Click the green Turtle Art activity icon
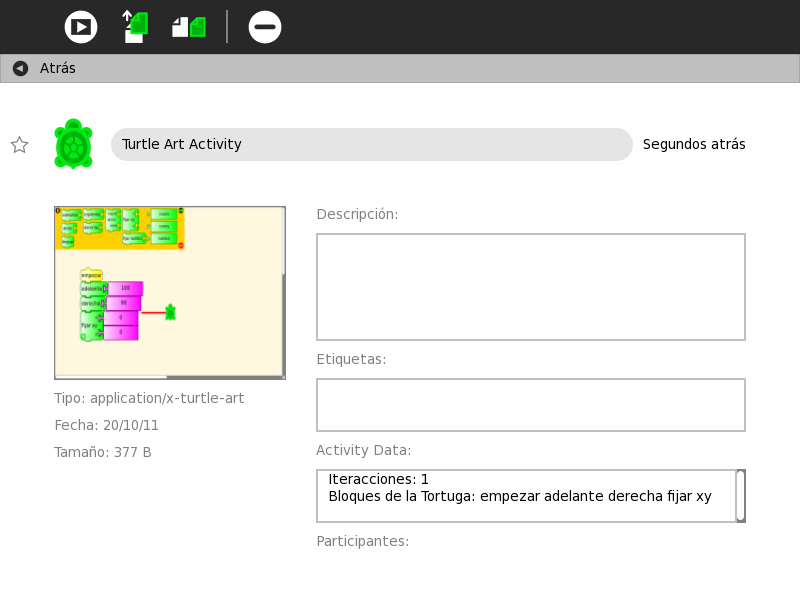 [73, 144]
